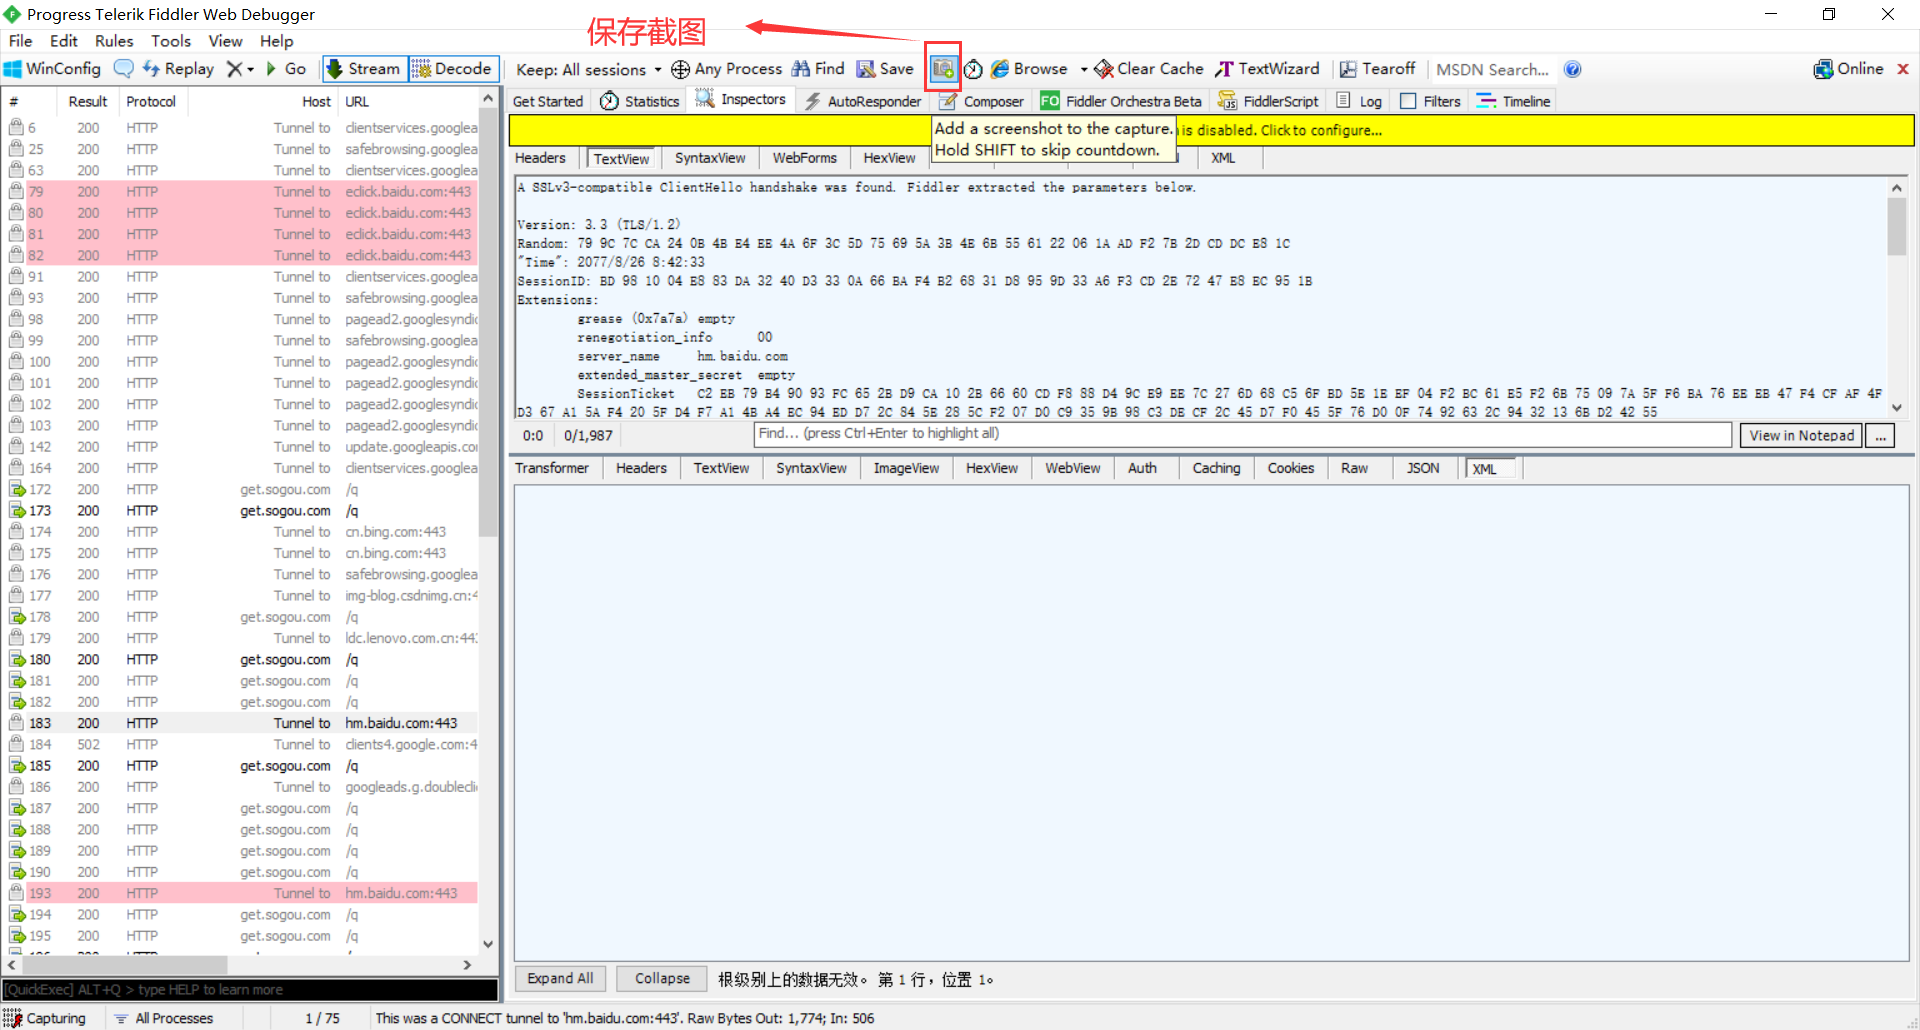
Task: Toggle Stream mode
Action: (x=364, y=69)
